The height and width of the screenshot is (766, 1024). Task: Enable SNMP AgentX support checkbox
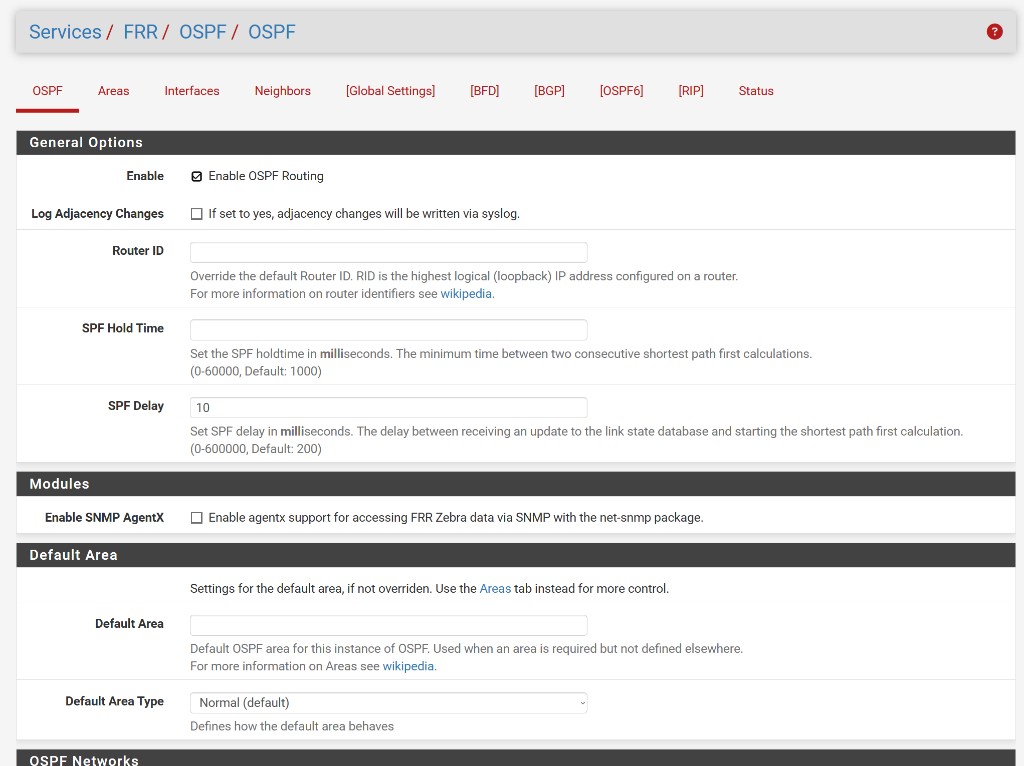pos(197,518)
